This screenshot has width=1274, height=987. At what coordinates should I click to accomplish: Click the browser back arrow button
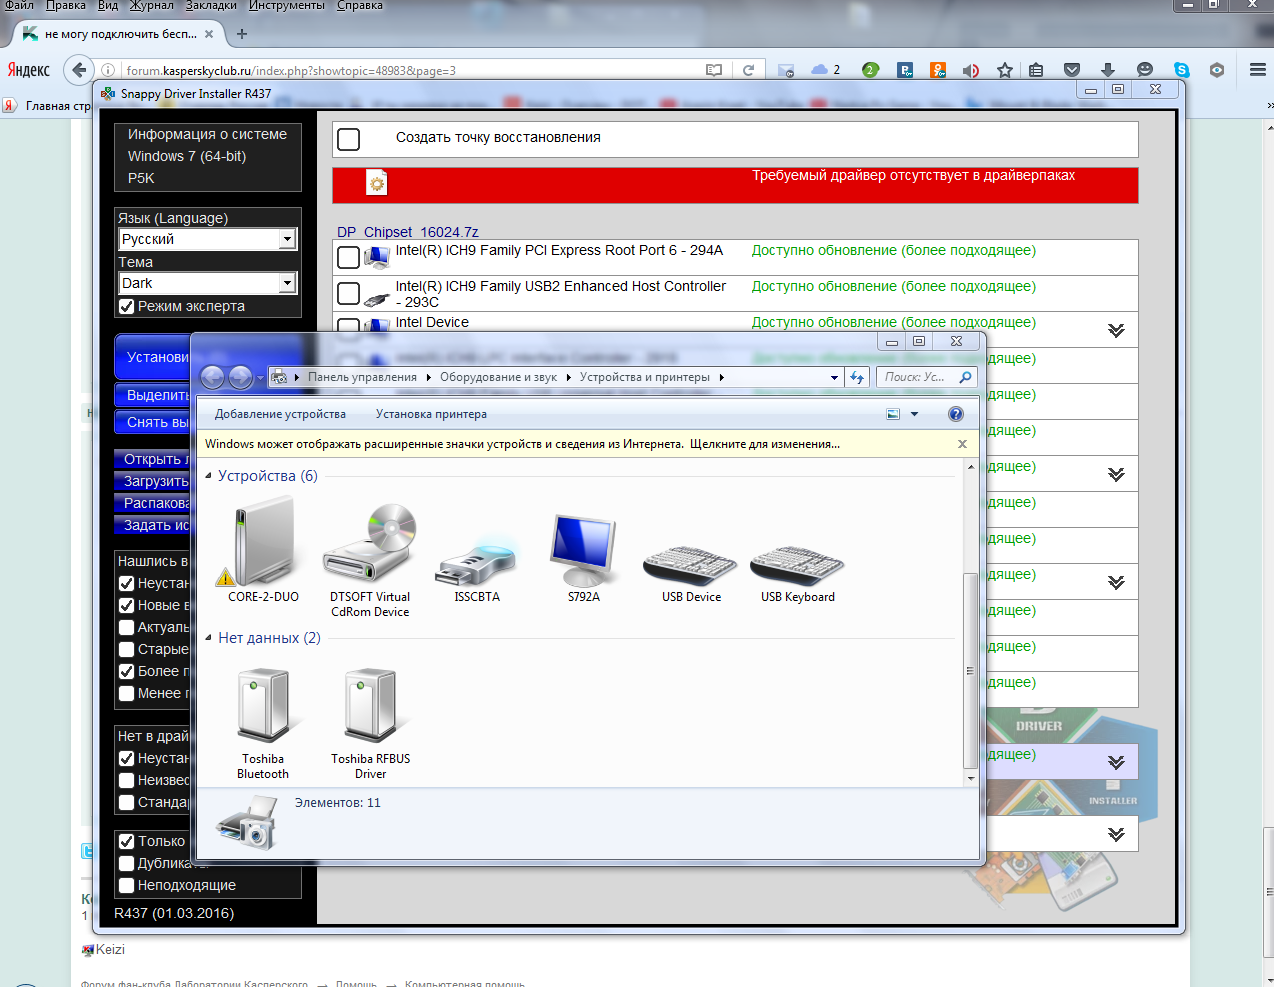point(79,70)
